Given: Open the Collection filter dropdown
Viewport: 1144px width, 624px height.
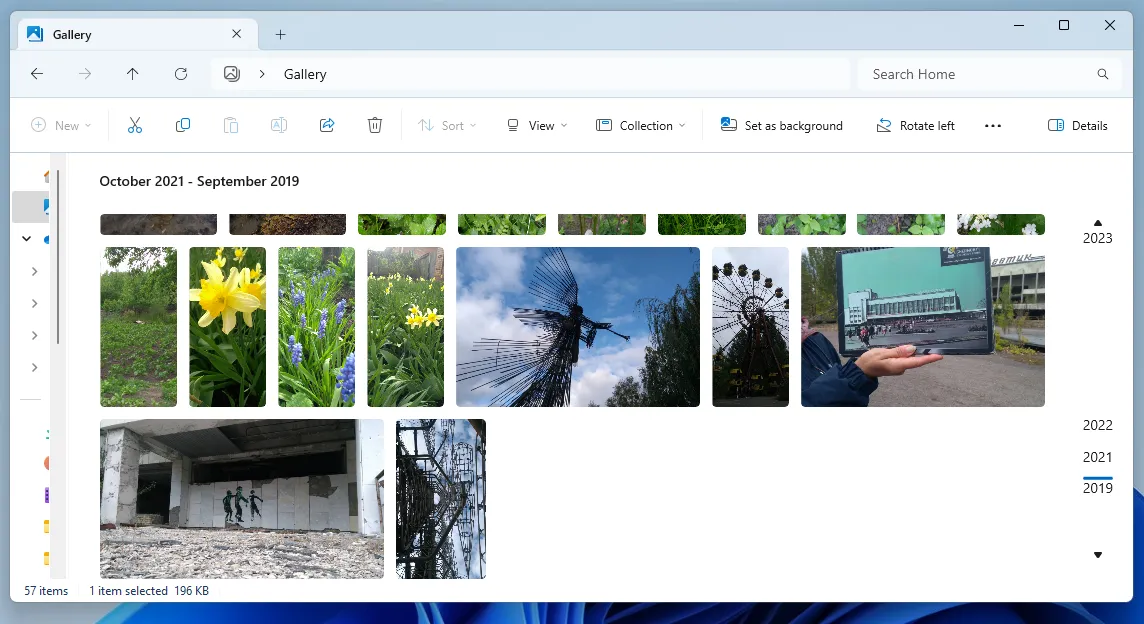Looking at the screenshot, I should 640,125.
